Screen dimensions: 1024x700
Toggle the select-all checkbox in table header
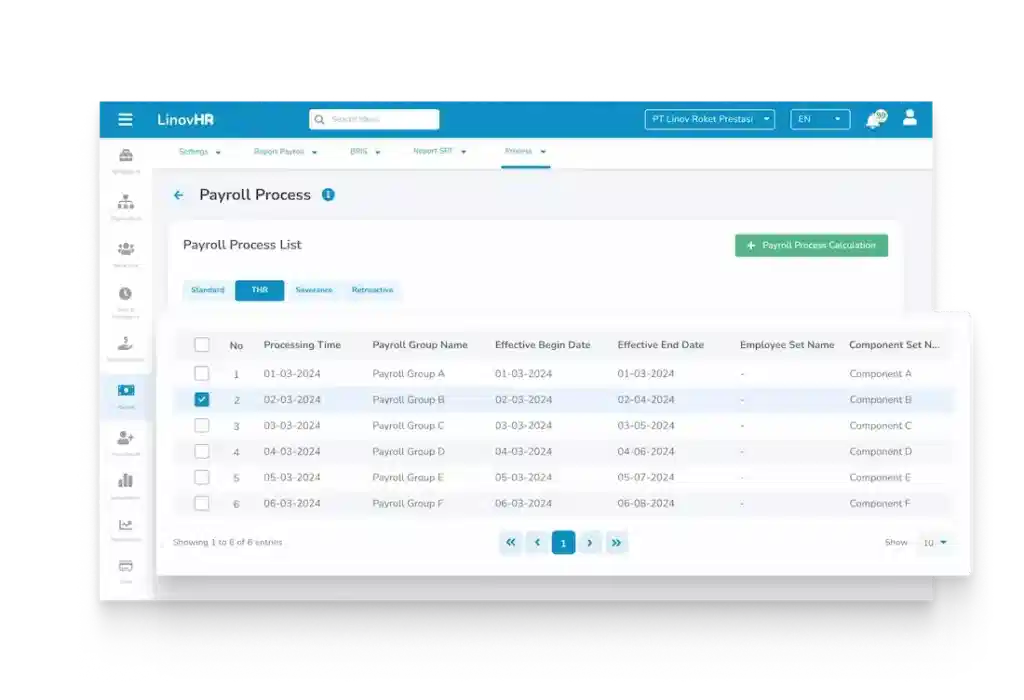(202, 345)
